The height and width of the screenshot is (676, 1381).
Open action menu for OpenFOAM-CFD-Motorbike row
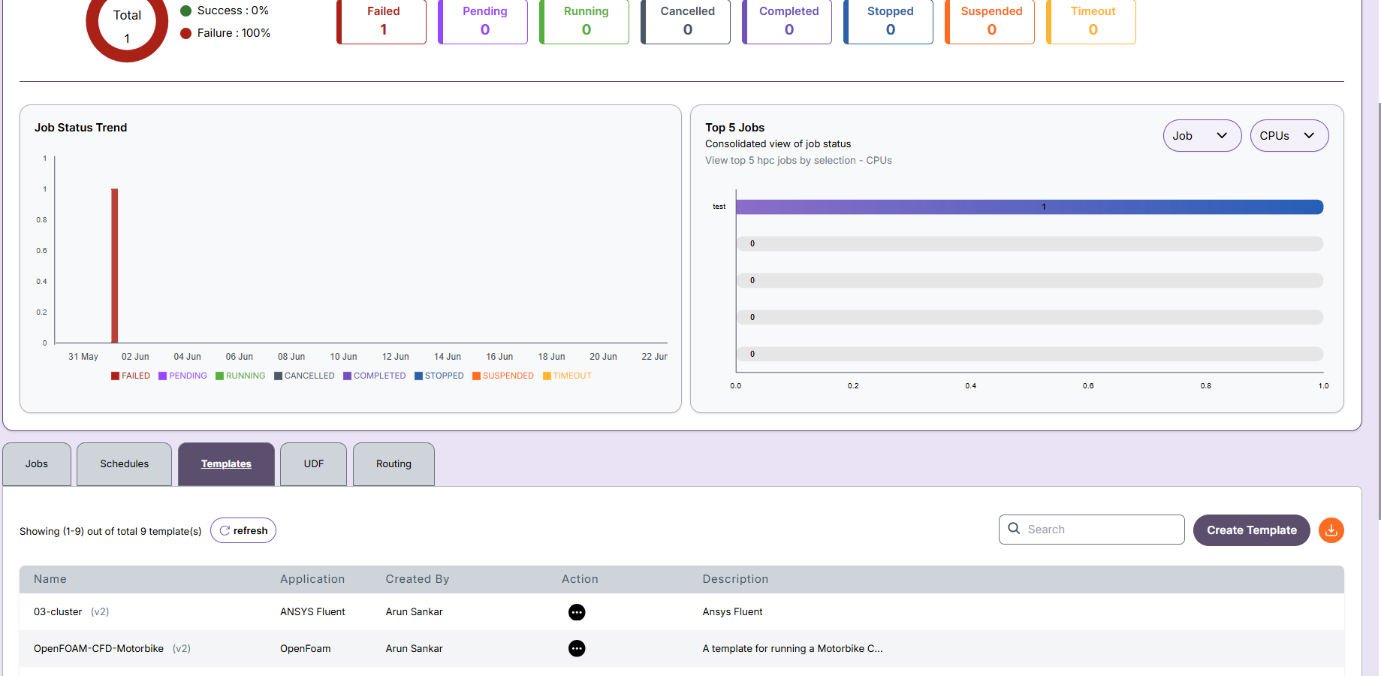(577, 649)
